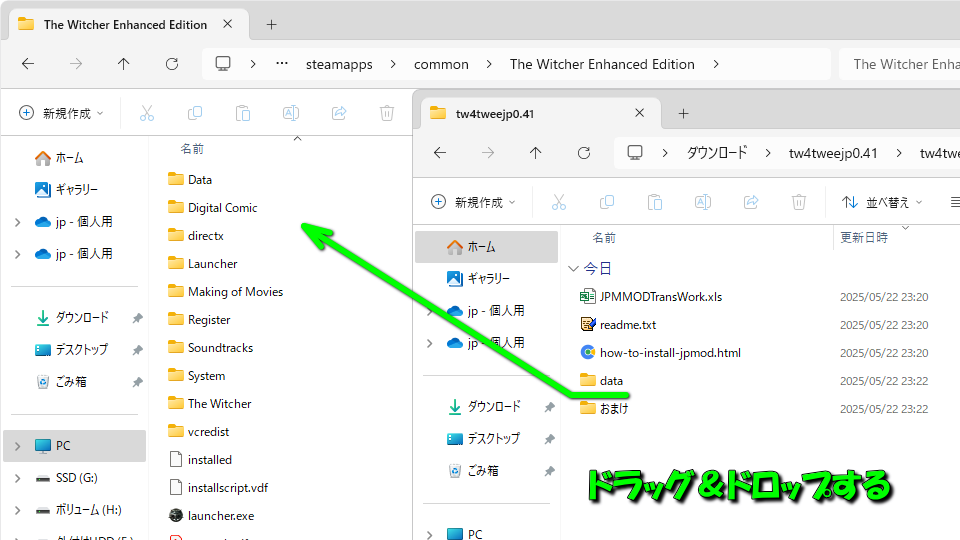Click Rename icon in tw4tweejp0.41 window toolbar
This screenshot has height=540, width=960.
pos(703,202)
